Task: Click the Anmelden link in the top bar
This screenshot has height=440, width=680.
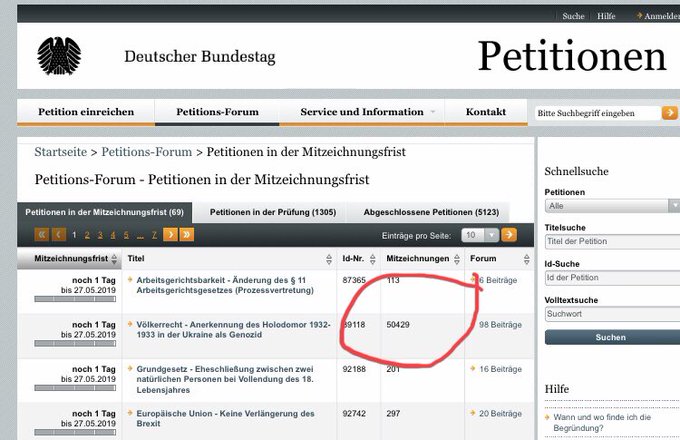Action: click(x=661, y=16)
